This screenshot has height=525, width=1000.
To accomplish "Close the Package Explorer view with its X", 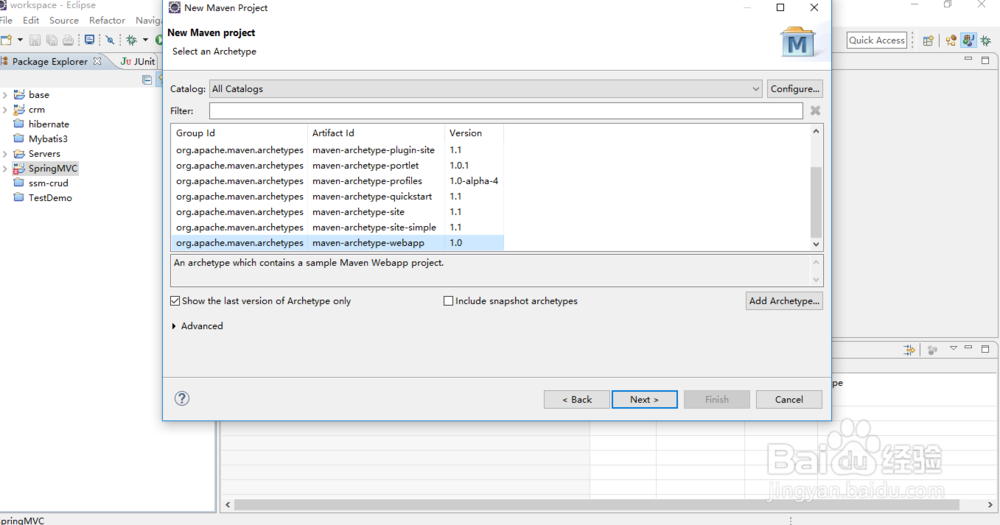I will pyautogui.click(x=97, y=61).
